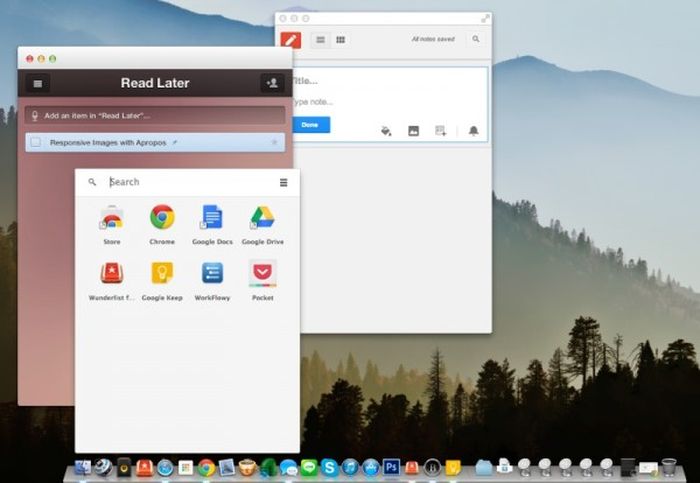Open Skype from the Dock
700x483 pixels.
329,468
